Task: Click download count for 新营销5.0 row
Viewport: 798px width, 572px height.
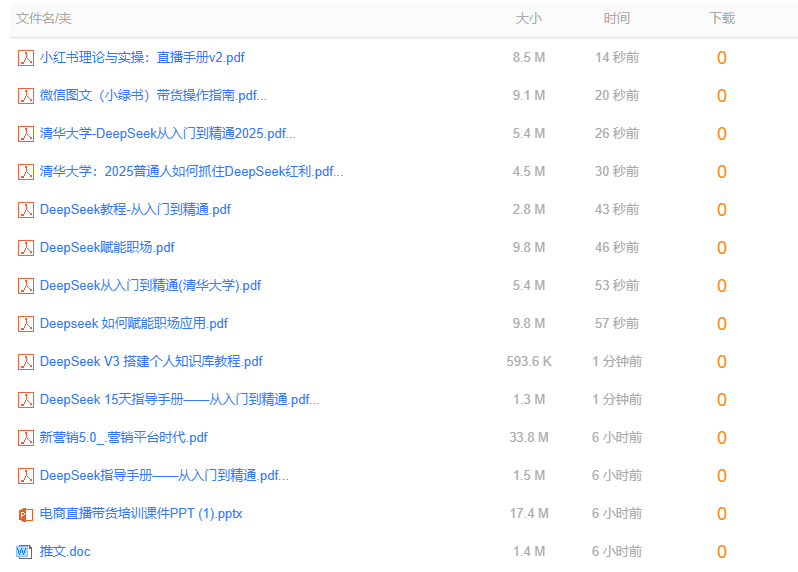Action: pyautogui.click(x=722, y=438)
